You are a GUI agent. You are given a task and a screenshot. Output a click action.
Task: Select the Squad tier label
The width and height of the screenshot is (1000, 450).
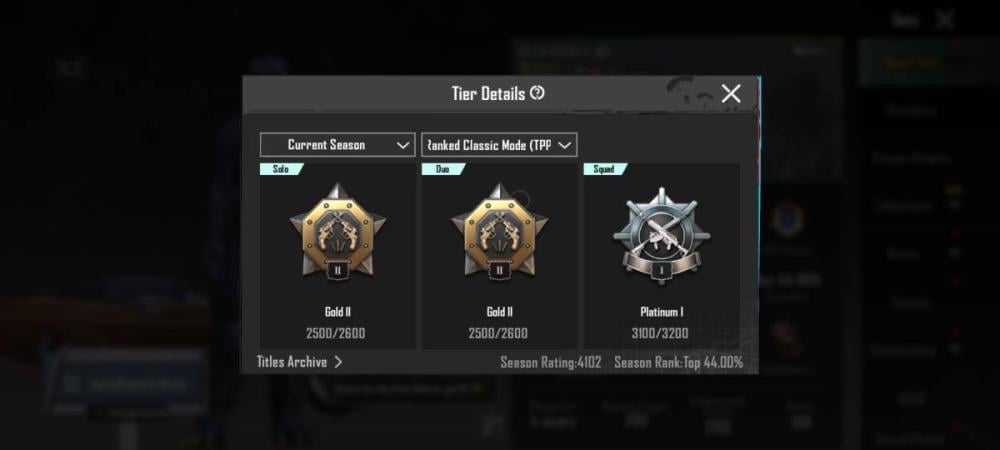coord(605,169)
